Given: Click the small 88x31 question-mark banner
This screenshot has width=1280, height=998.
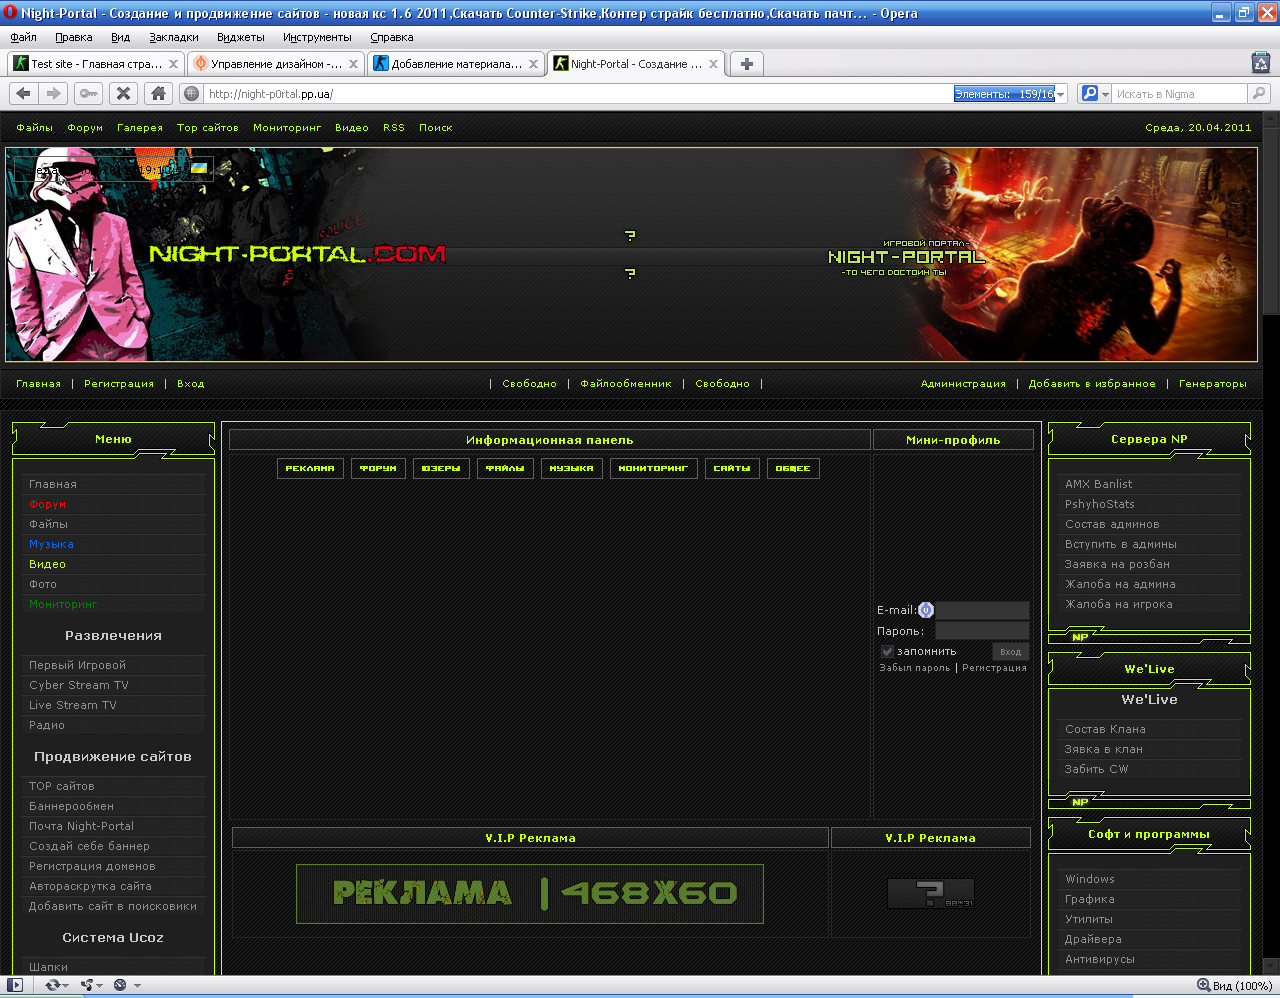Looking at the screenshot, I should point(931,893).
